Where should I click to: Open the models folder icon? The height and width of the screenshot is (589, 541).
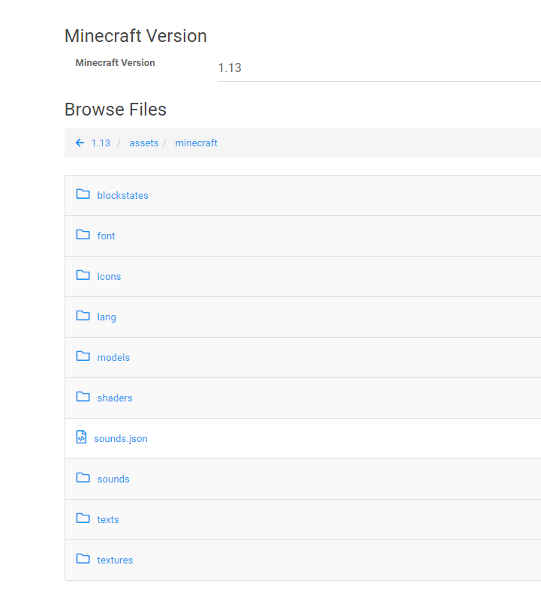click(x=83, y=356)
